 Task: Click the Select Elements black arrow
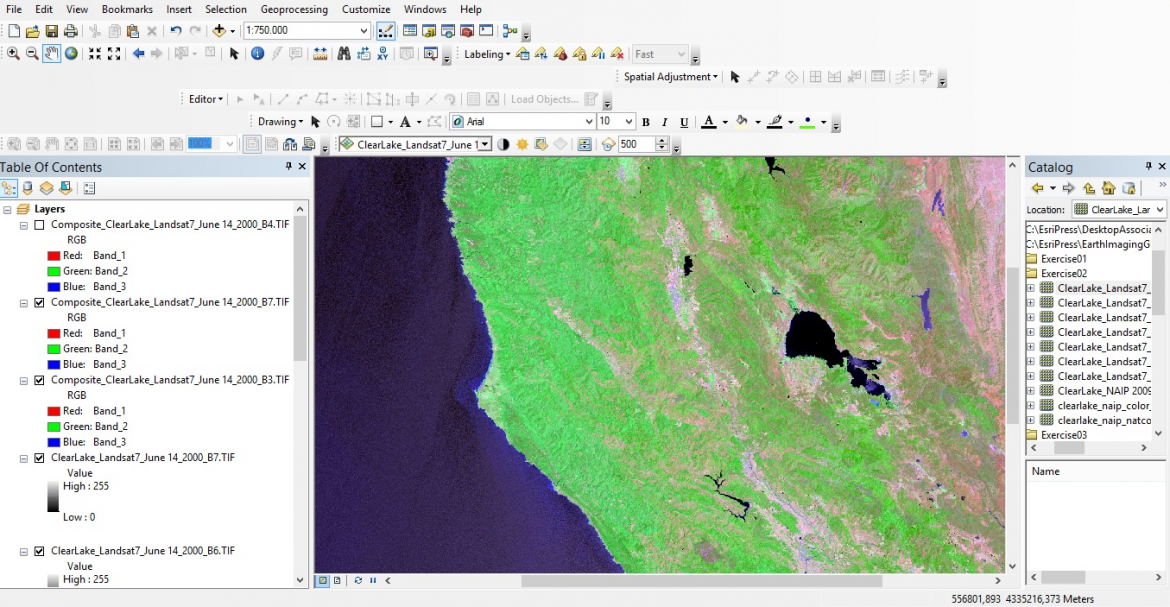[234, 54]
